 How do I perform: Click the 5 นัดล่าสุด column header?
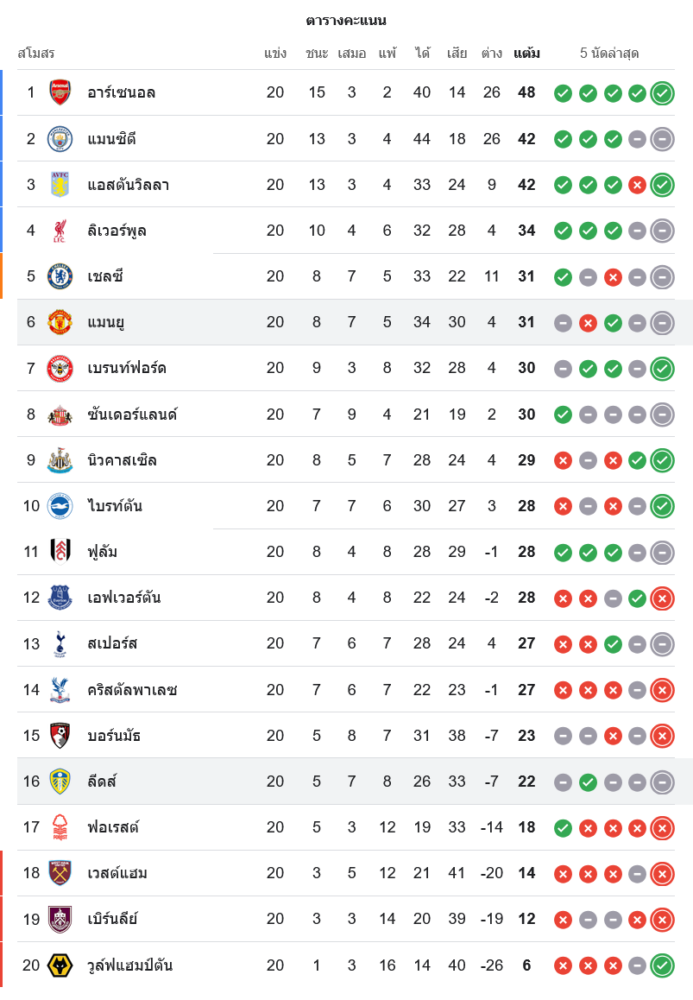609,53
